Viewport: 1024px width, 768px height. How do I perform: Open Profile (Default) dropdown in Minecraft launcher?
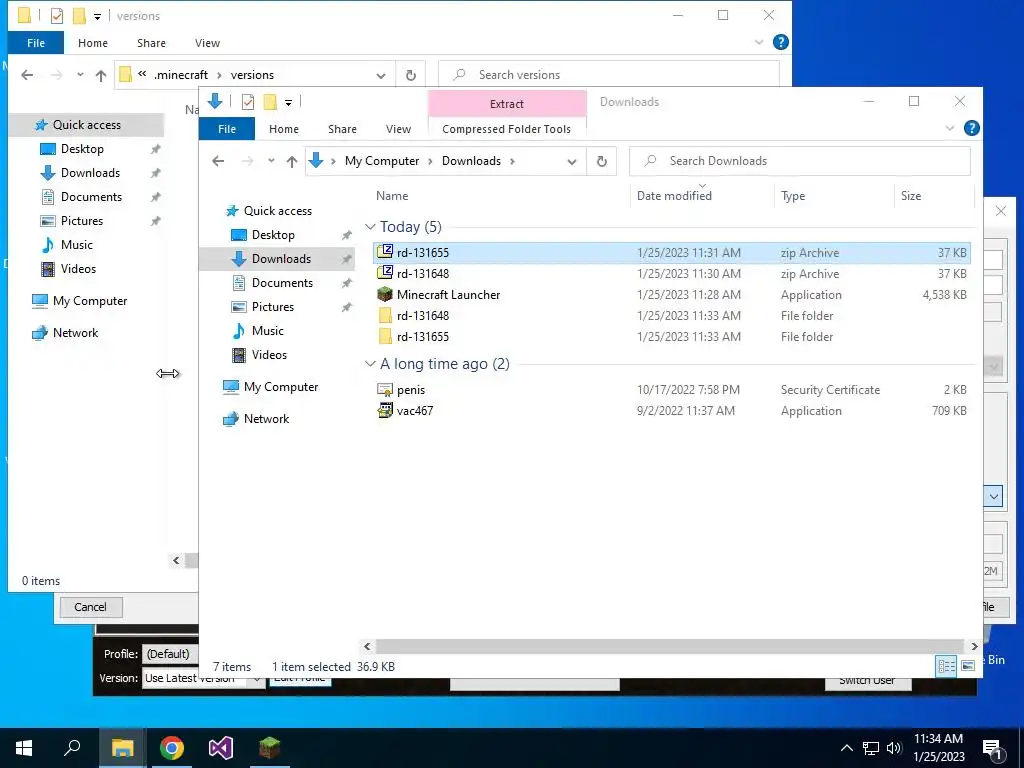[x=168, y=654]
